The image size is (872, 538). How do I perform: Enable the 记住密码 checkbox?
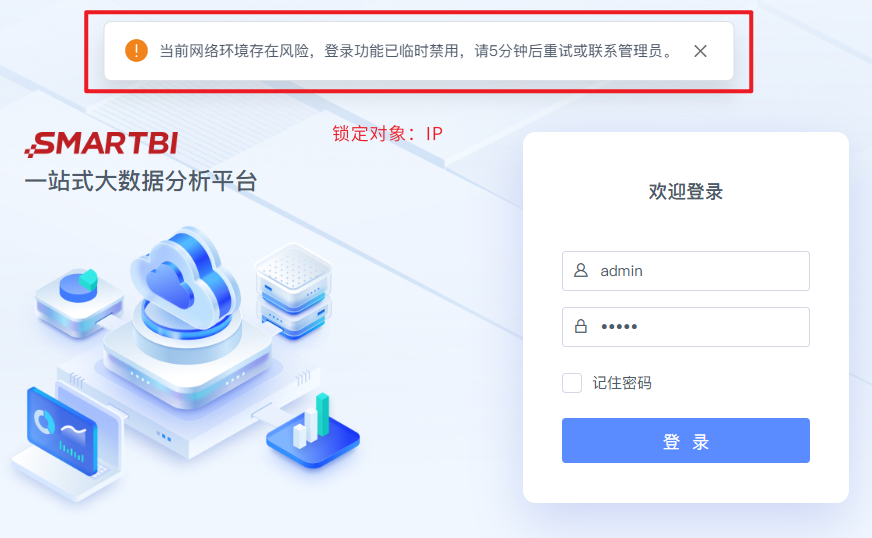point(572,383)
